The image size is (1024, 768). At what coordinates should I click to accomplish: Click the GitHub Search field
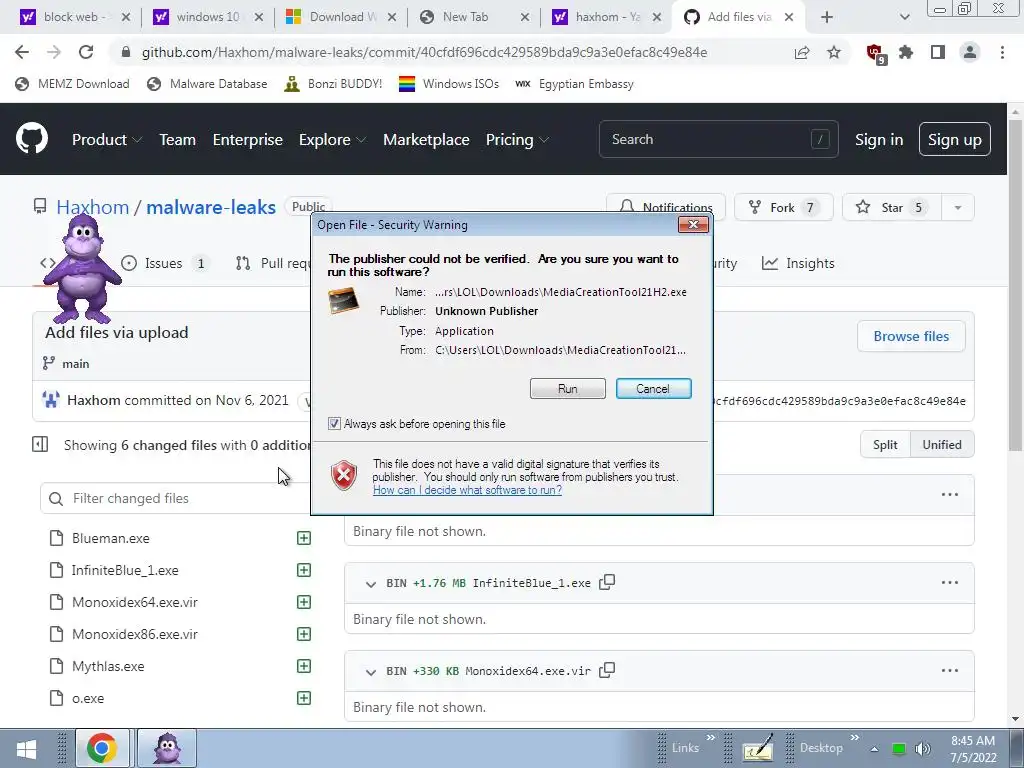click(x=718, y=139)
